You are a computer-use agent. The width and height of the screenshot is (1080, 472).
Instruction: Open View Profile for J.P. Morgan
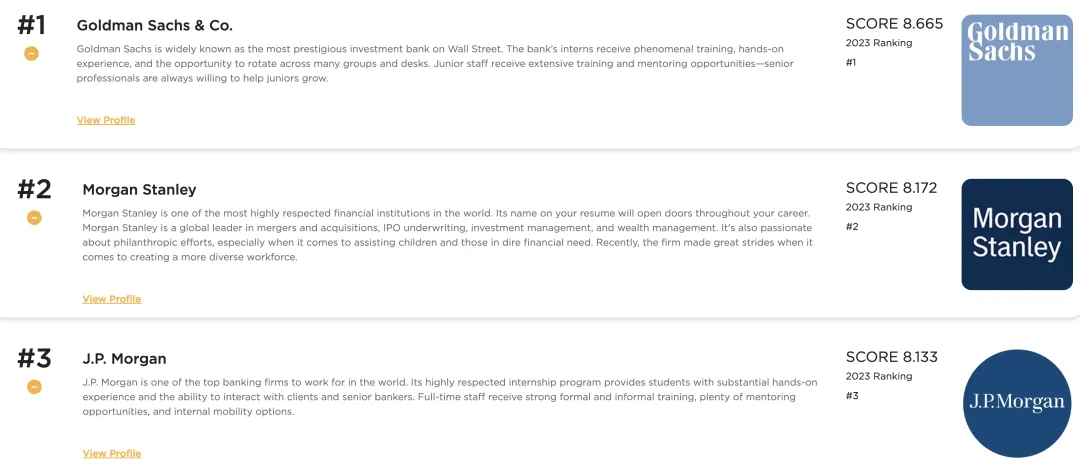pos(112,453)
